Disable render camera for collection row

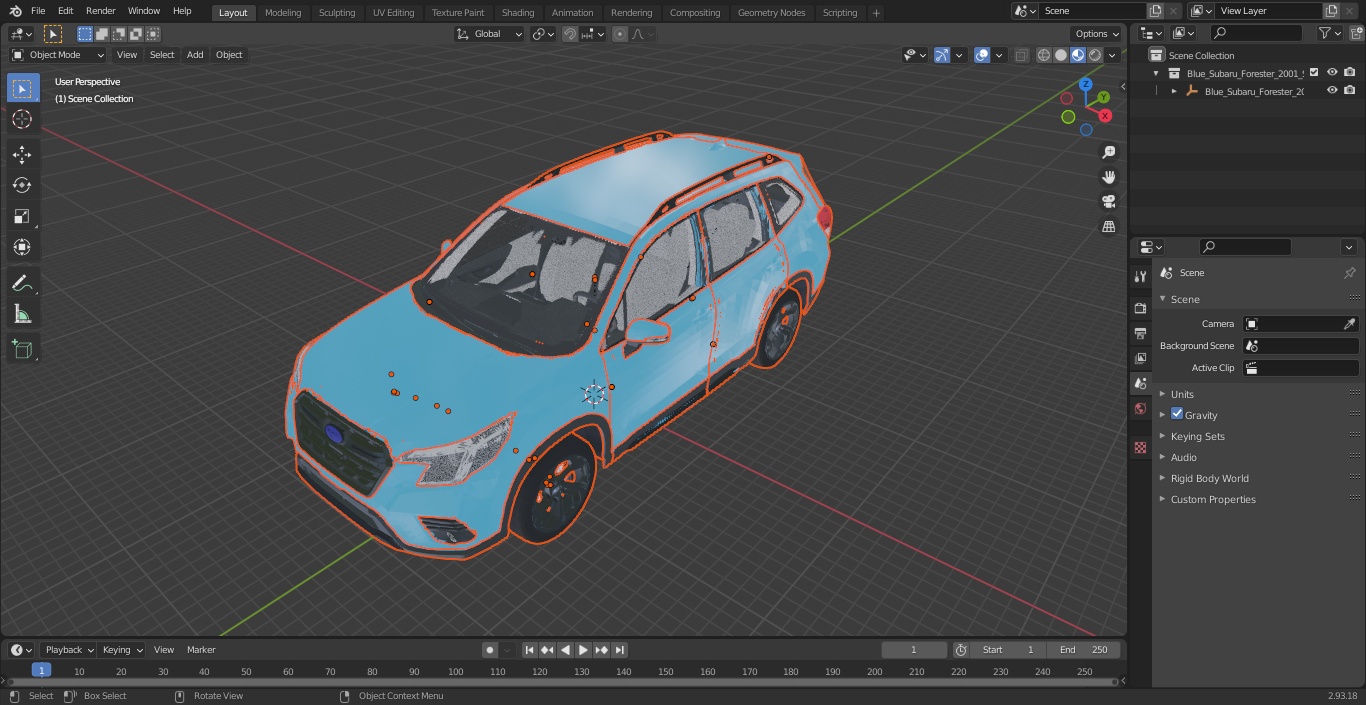click(1349, 72)
